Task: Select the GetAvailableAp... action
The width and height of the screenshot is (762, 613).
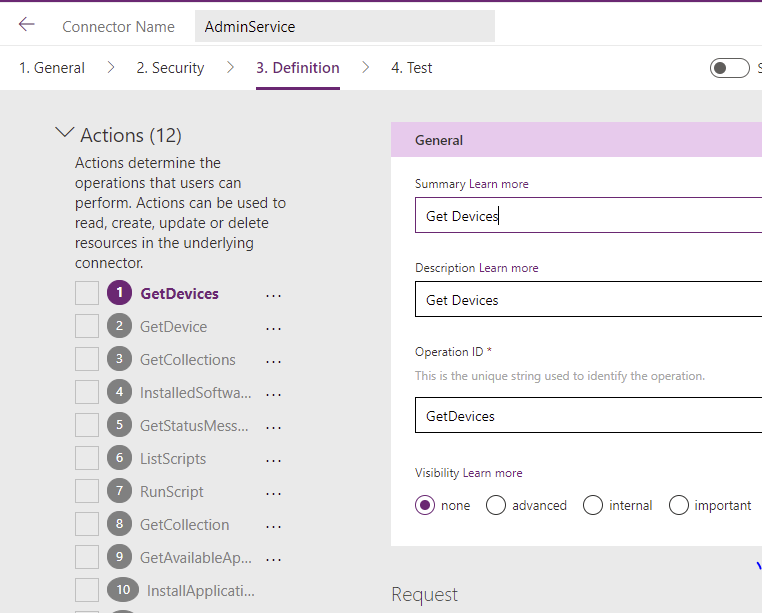Action: pyautogui.click(x=196, y=558)
